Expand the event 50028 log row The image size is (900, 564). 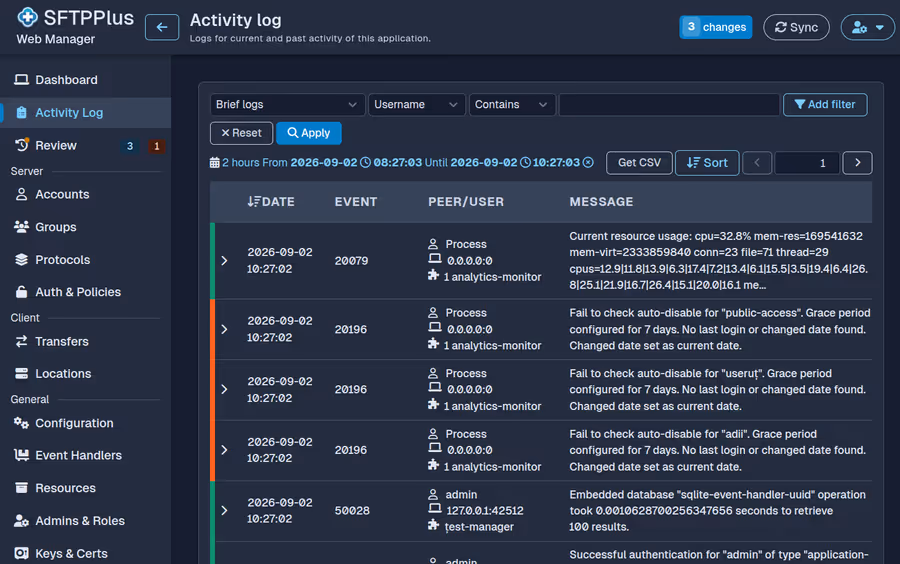tap(224, 511)
